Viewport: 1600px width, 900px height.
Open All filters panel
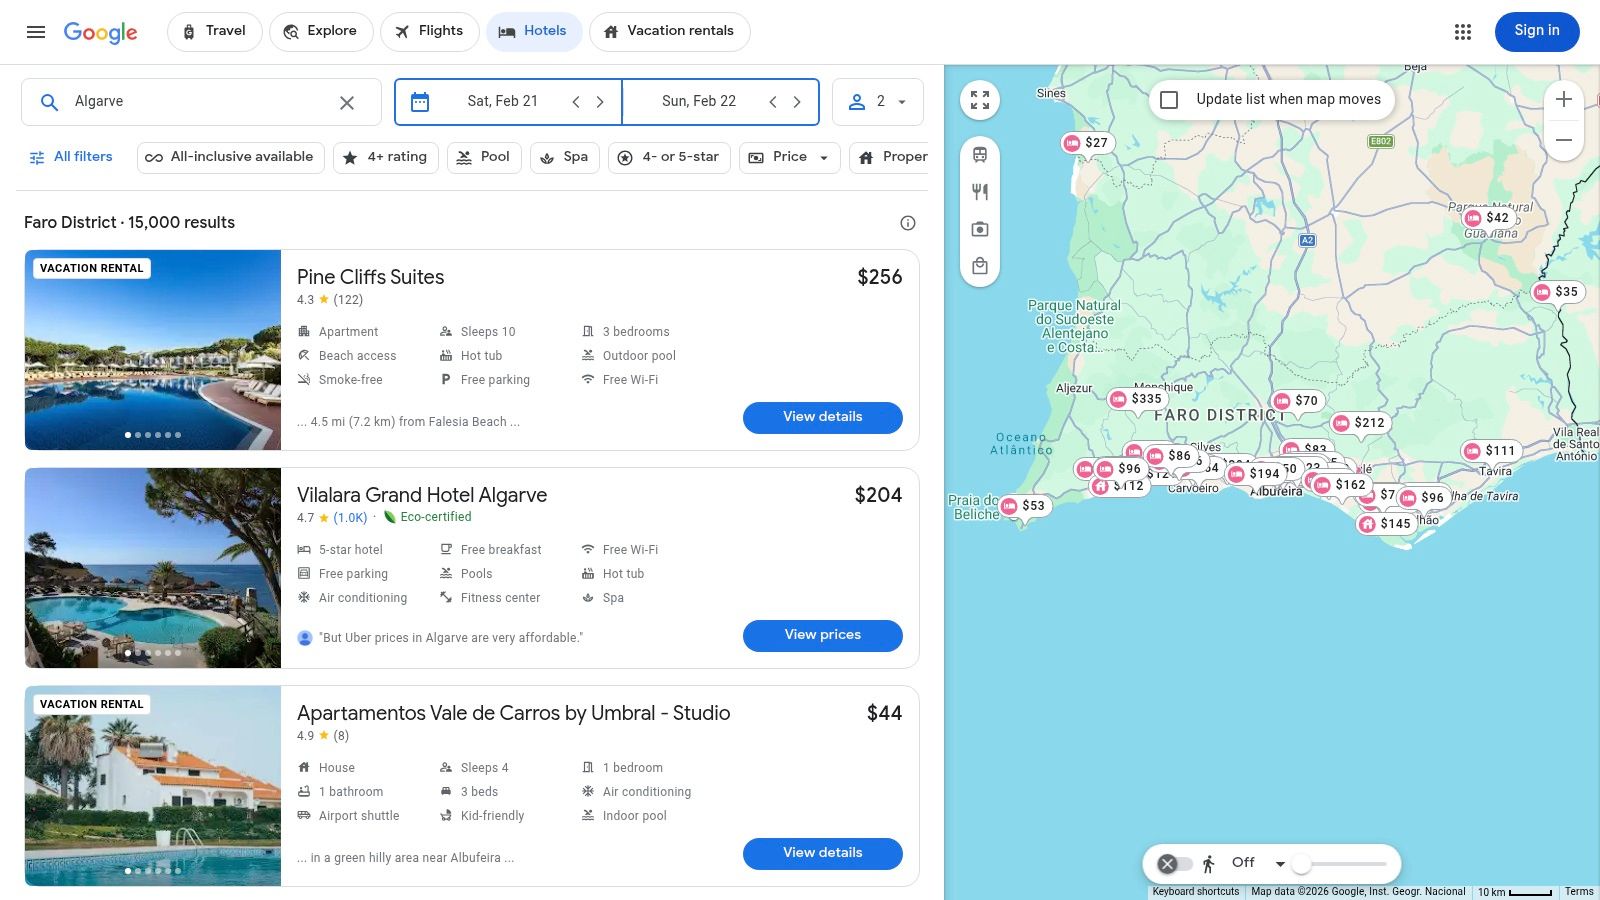tap(70, 157)
